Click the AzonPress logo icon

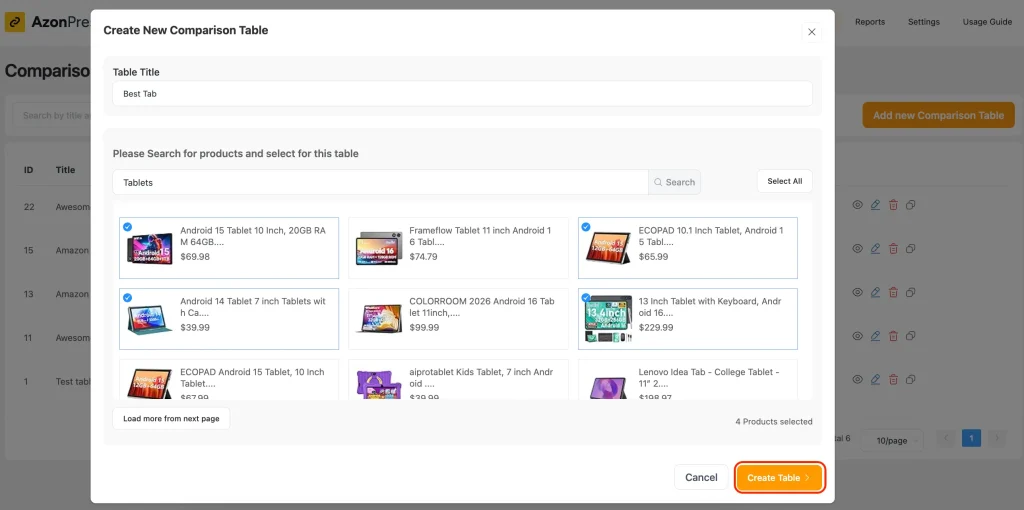point(15,22)
